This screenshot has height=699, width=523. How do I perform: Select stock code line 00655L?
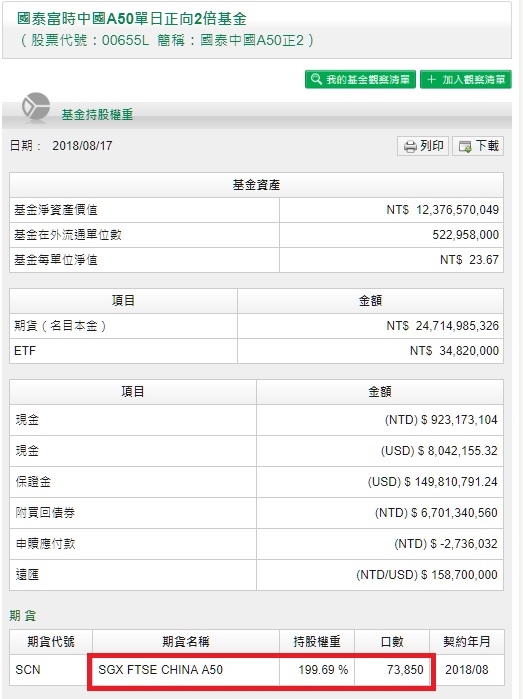(166, 41)
